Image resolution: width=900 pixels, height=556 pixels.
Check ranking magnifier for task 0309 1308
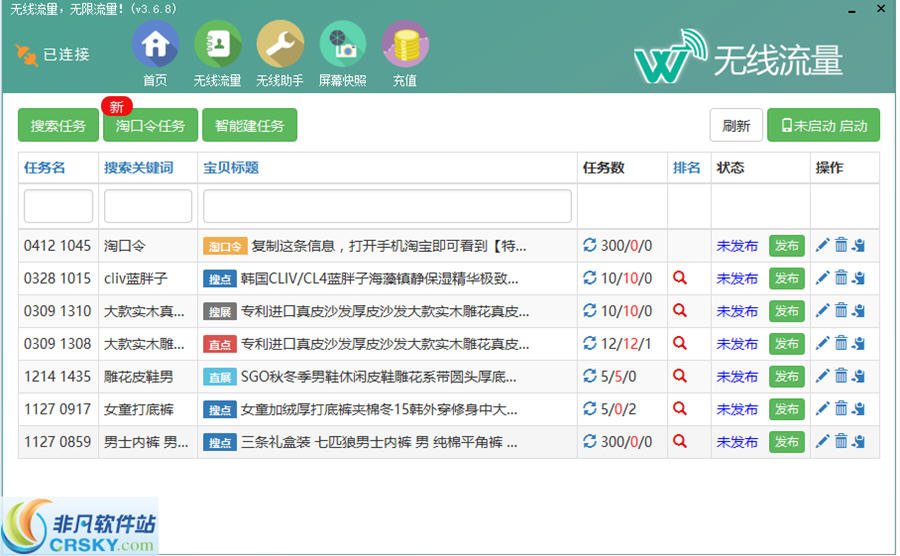pyautogui.click(x=680, y=343)
